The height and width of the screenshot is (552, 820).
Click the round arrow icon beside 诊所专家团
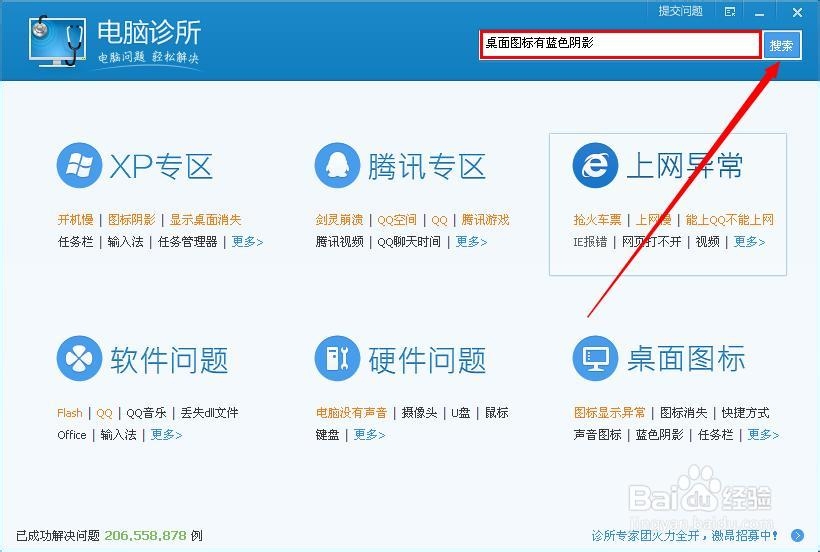click(x=798, y=535)
